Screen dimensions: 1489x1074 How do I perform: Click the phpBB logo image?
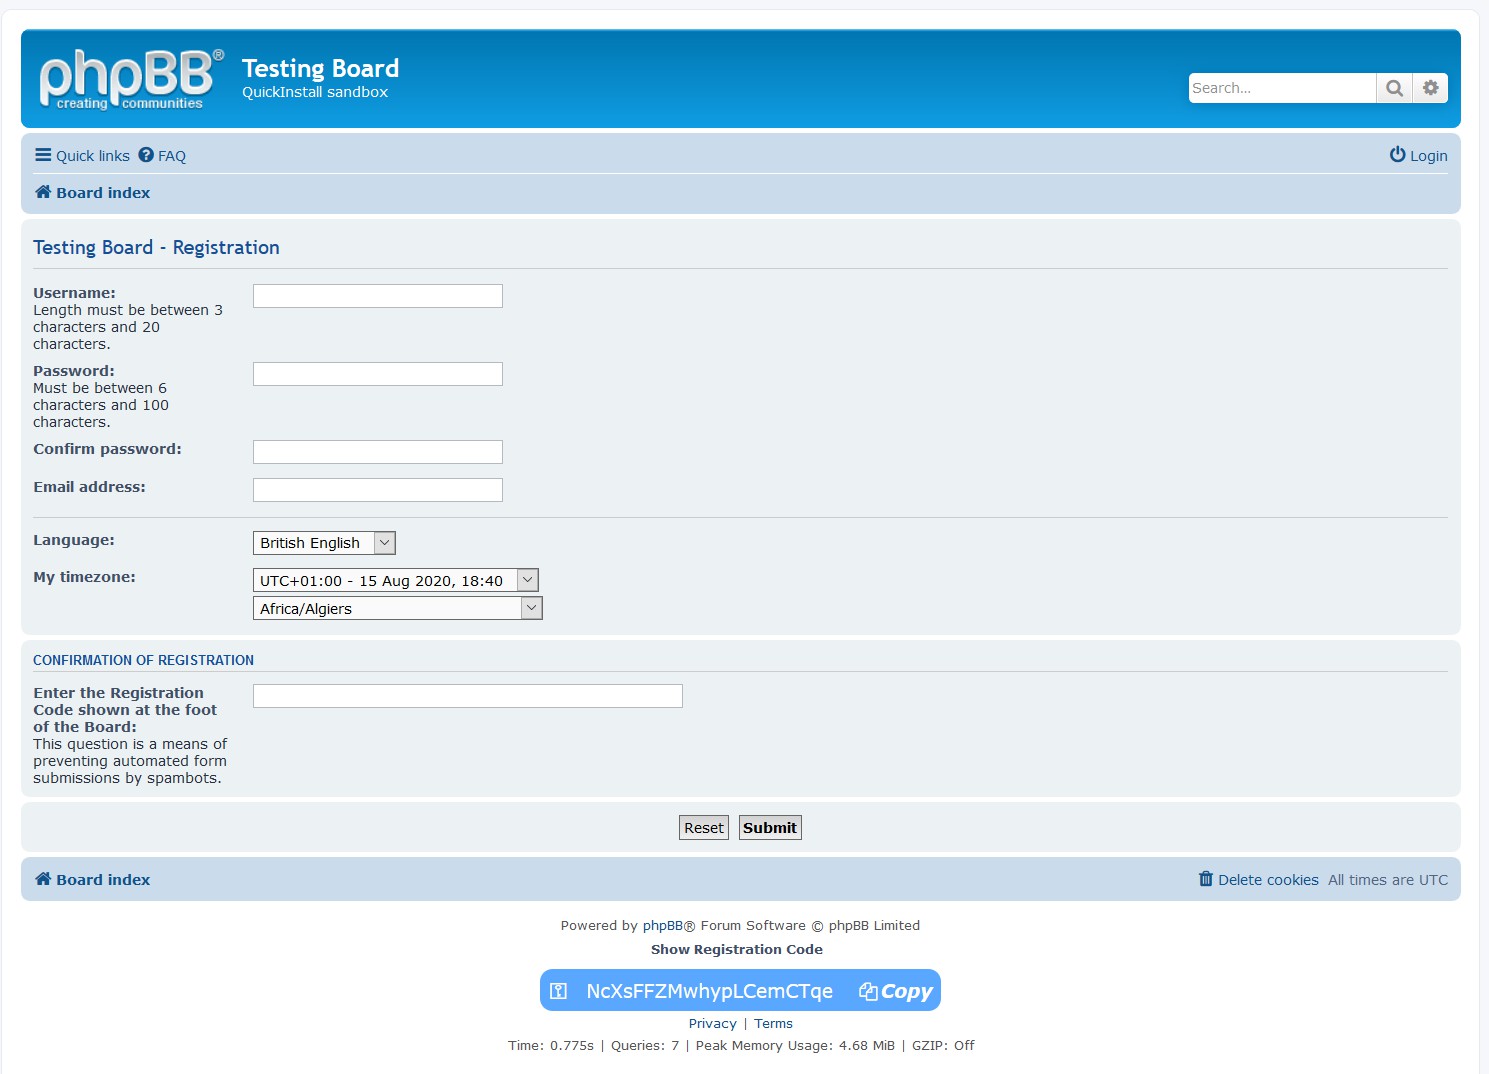click(x=131, y=79)
